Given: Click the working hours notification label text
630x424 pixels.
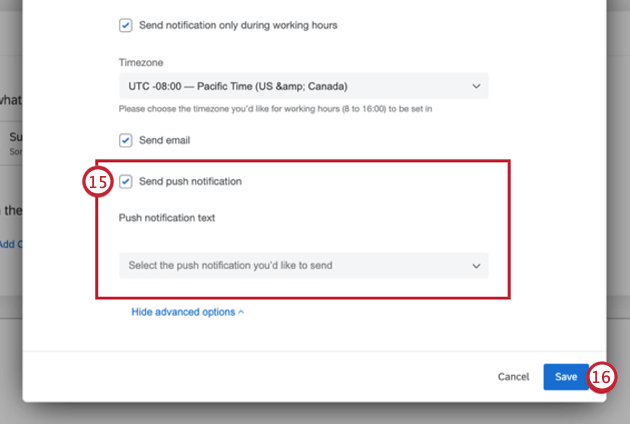Looking at the screenshot, I should [238, 25].
